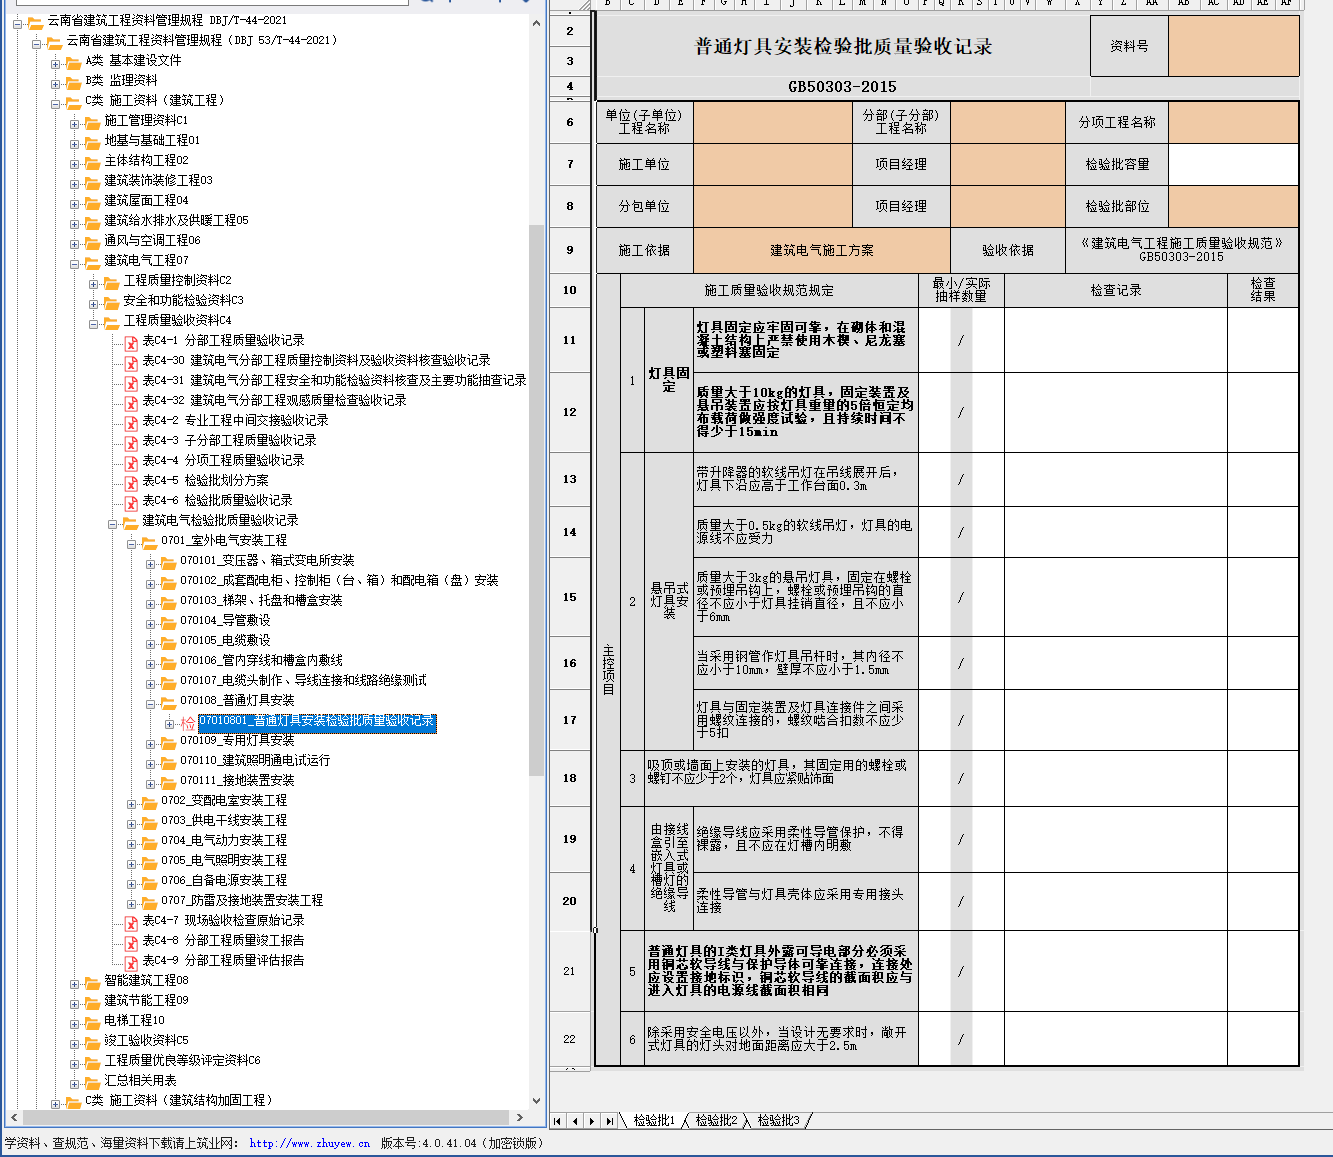Collapse the 070108_普通灯具安装 node
Viewport: 1333px width, 1157px height.
tap(150, 703)
